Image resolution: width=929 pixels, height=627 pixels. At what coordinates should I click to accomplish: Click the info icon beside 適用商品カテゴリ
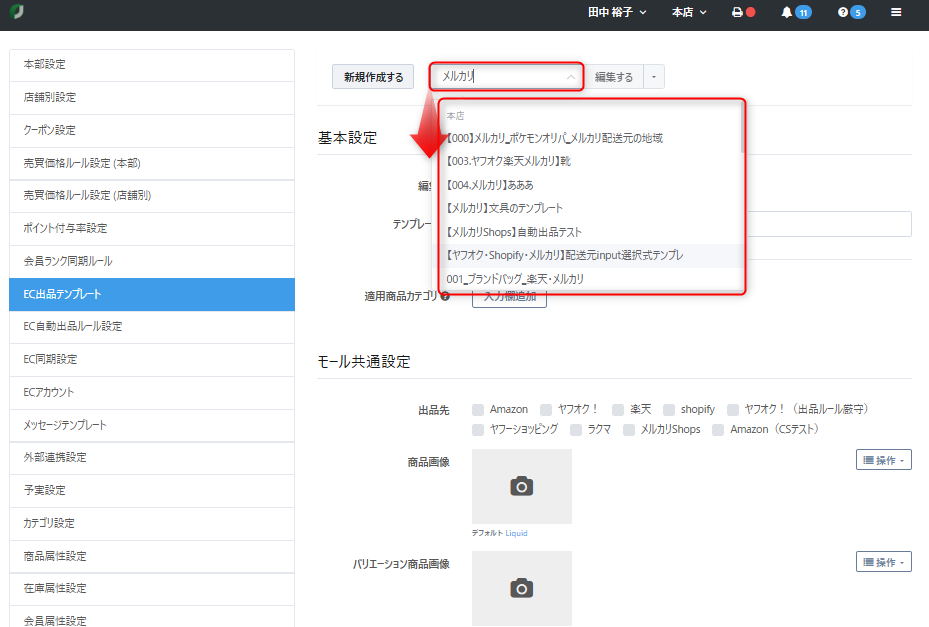click(x=445, y=296)
